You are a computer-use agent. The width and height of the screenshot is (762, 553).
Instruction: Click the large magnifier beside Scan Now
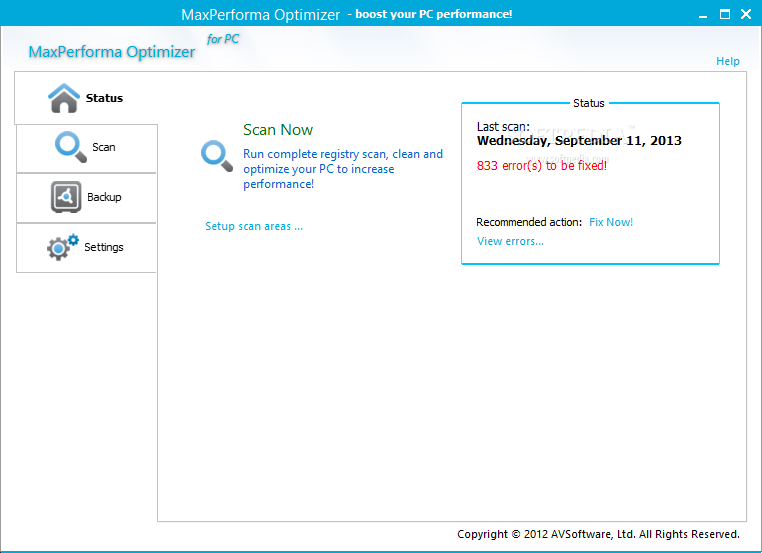(217, 156)
